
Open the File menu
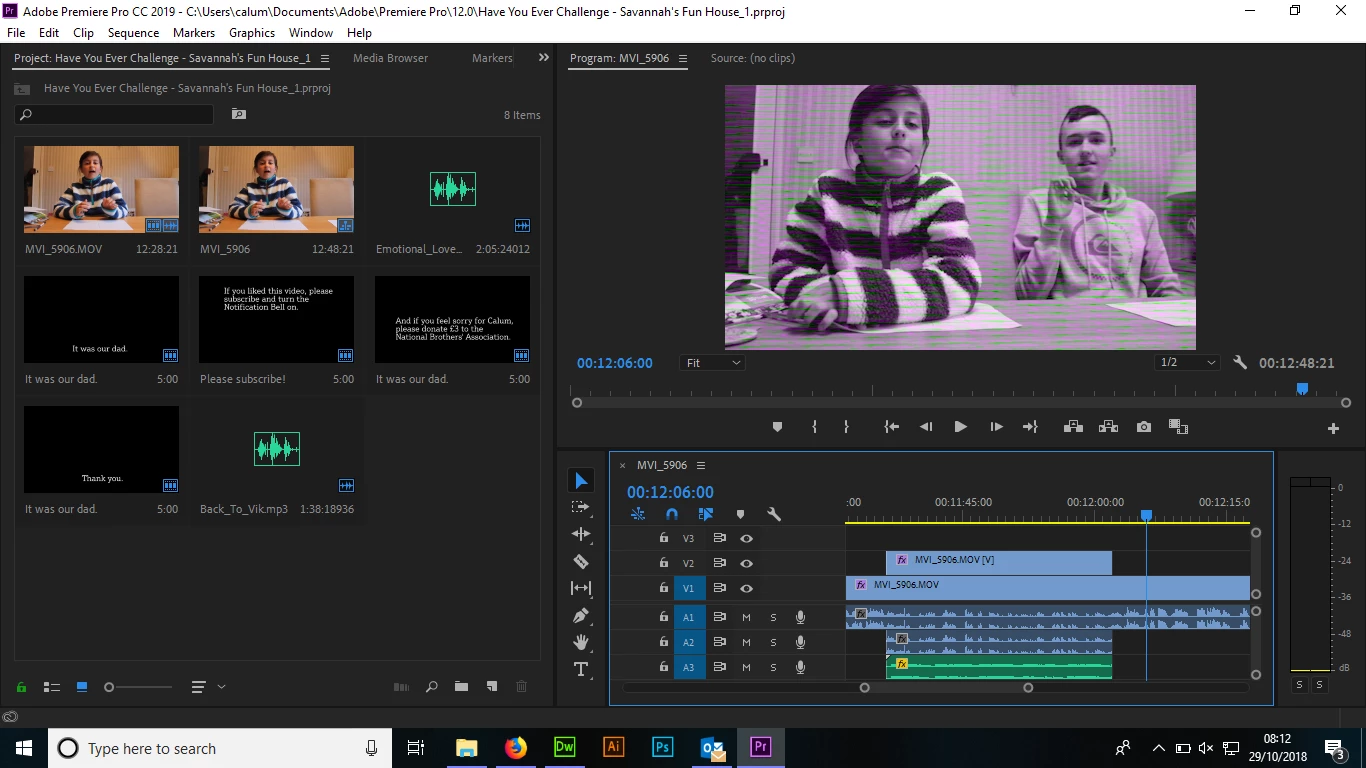click(x=16, y=33)
